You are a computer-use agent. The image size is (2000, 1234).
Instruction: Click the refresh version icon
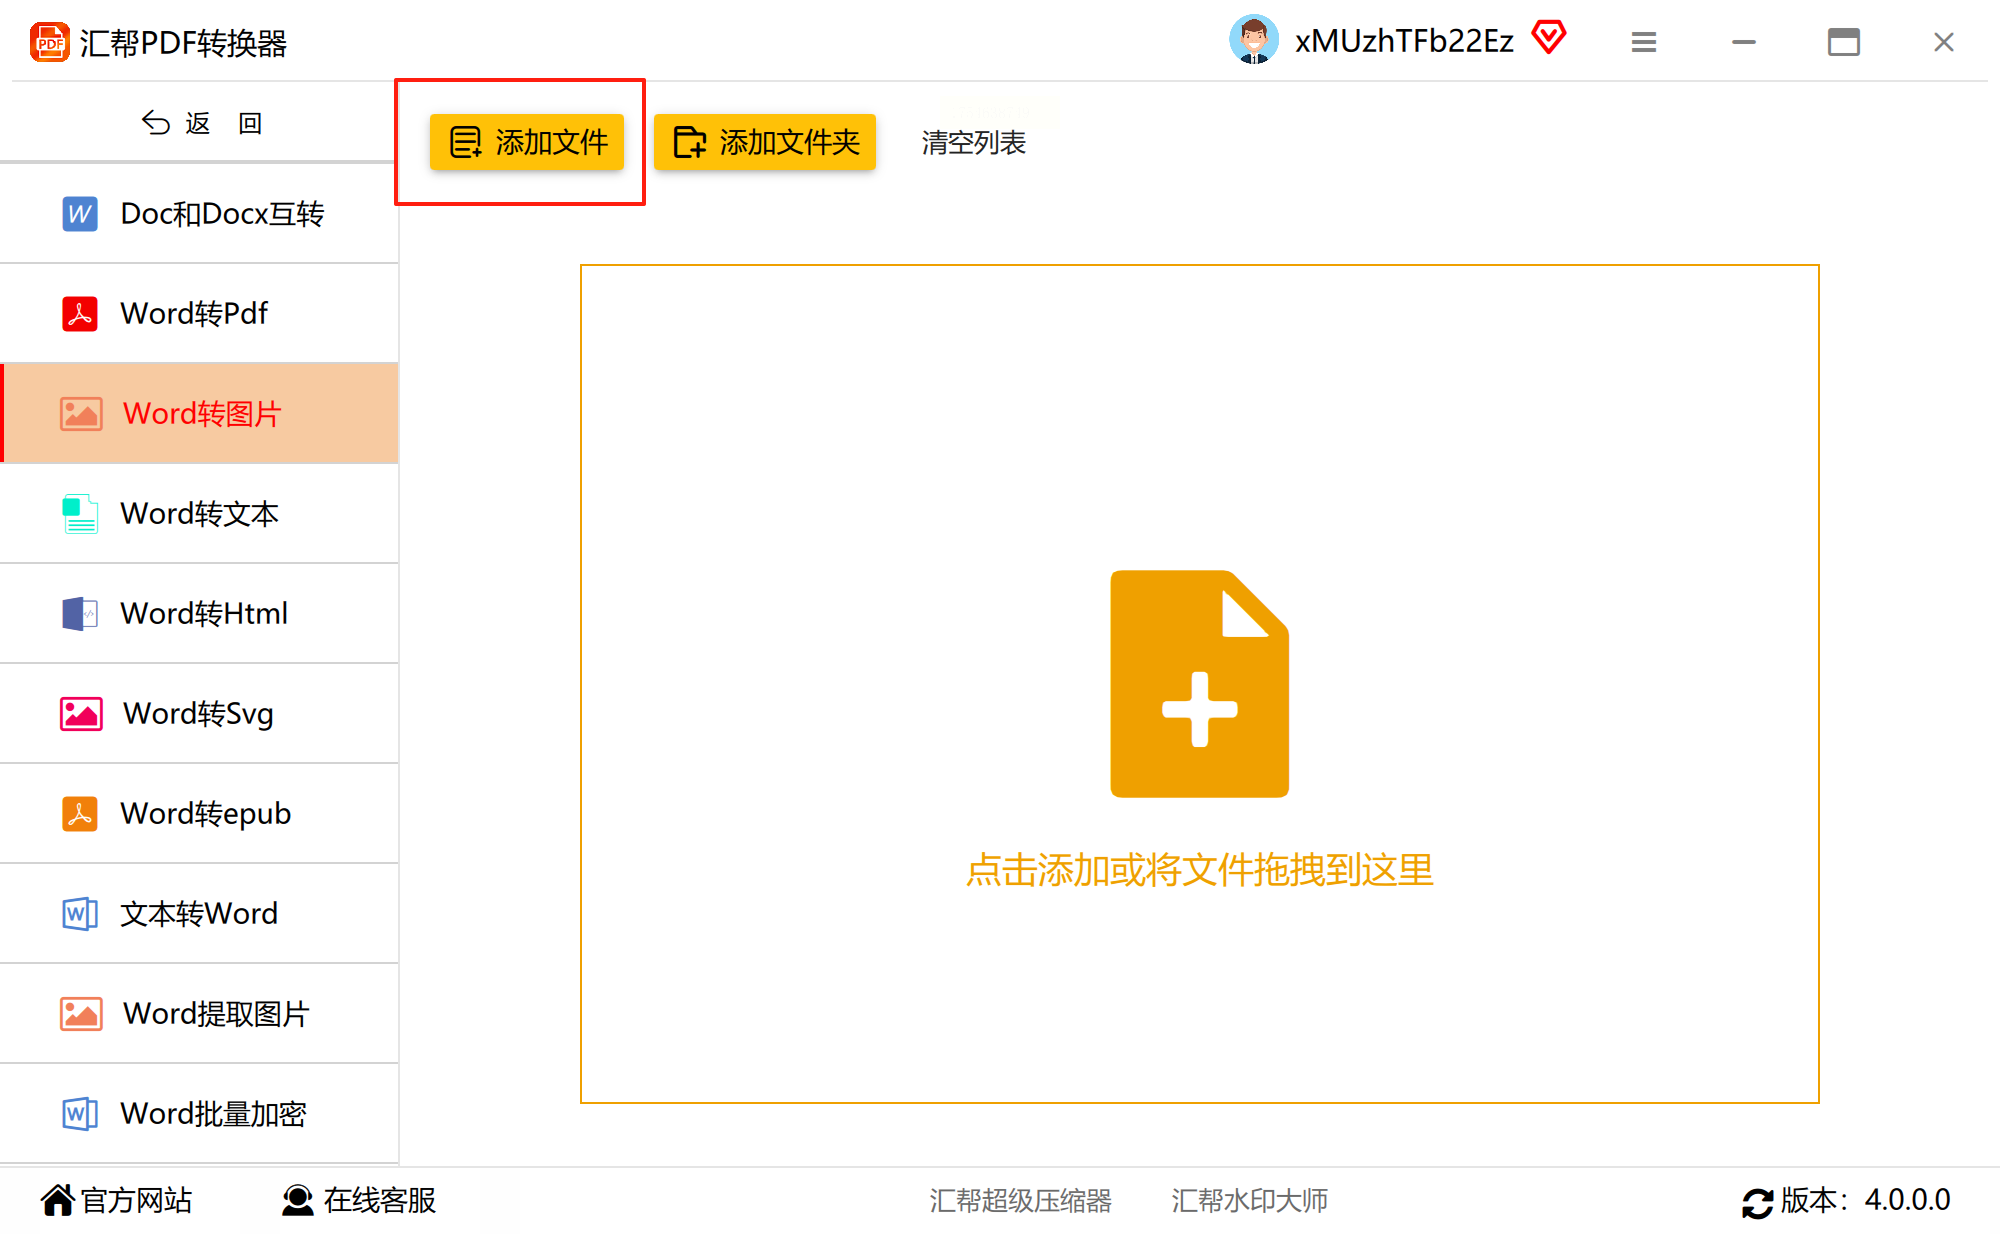coord(1757,1201)
